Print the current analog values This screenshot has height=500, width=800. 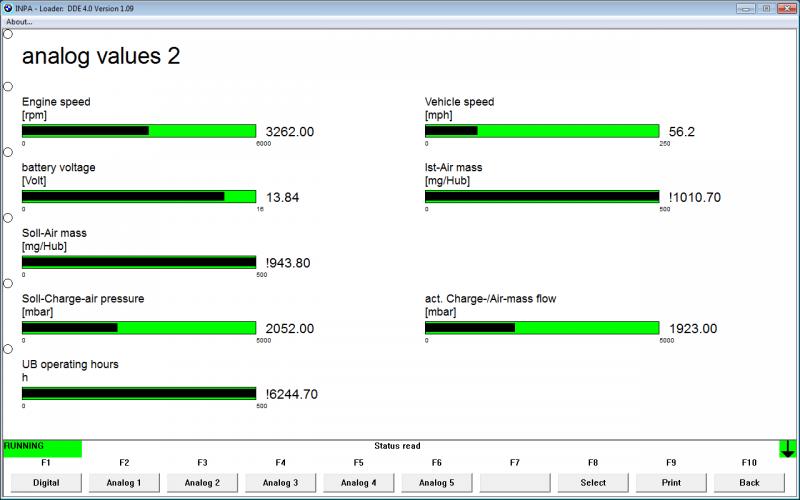[x=670, y=482]
